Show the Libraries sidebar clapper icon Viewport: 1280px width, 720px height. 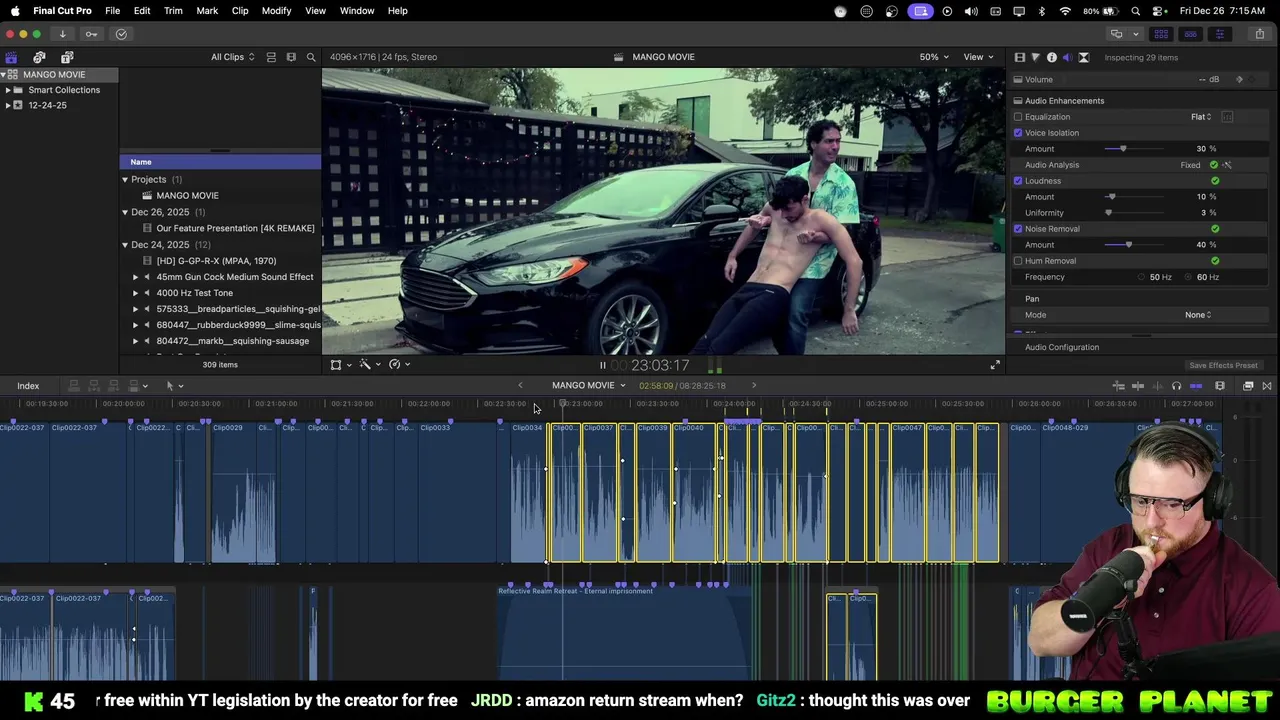11,57
